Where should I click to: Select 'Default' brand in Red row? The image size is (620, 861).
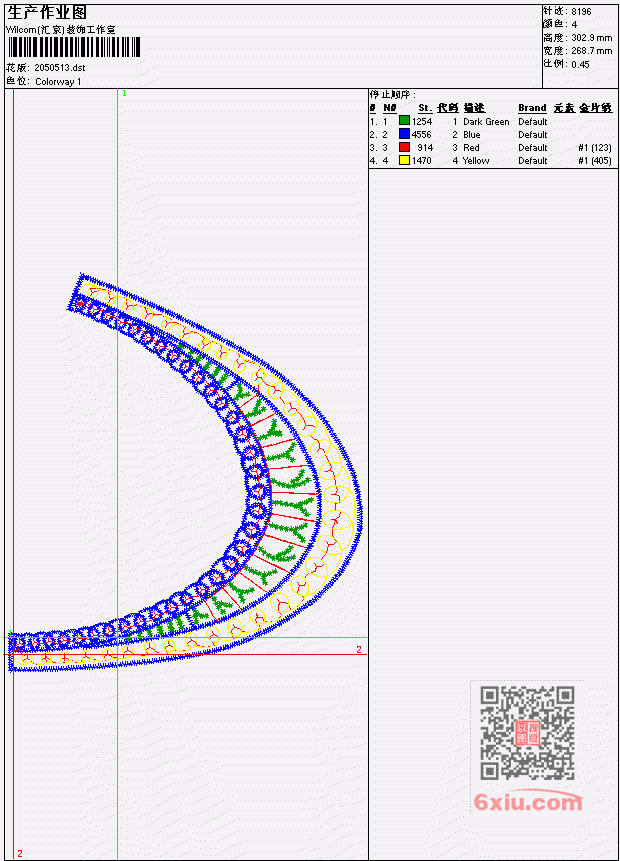pyautogui.click(x=533, y=148)
